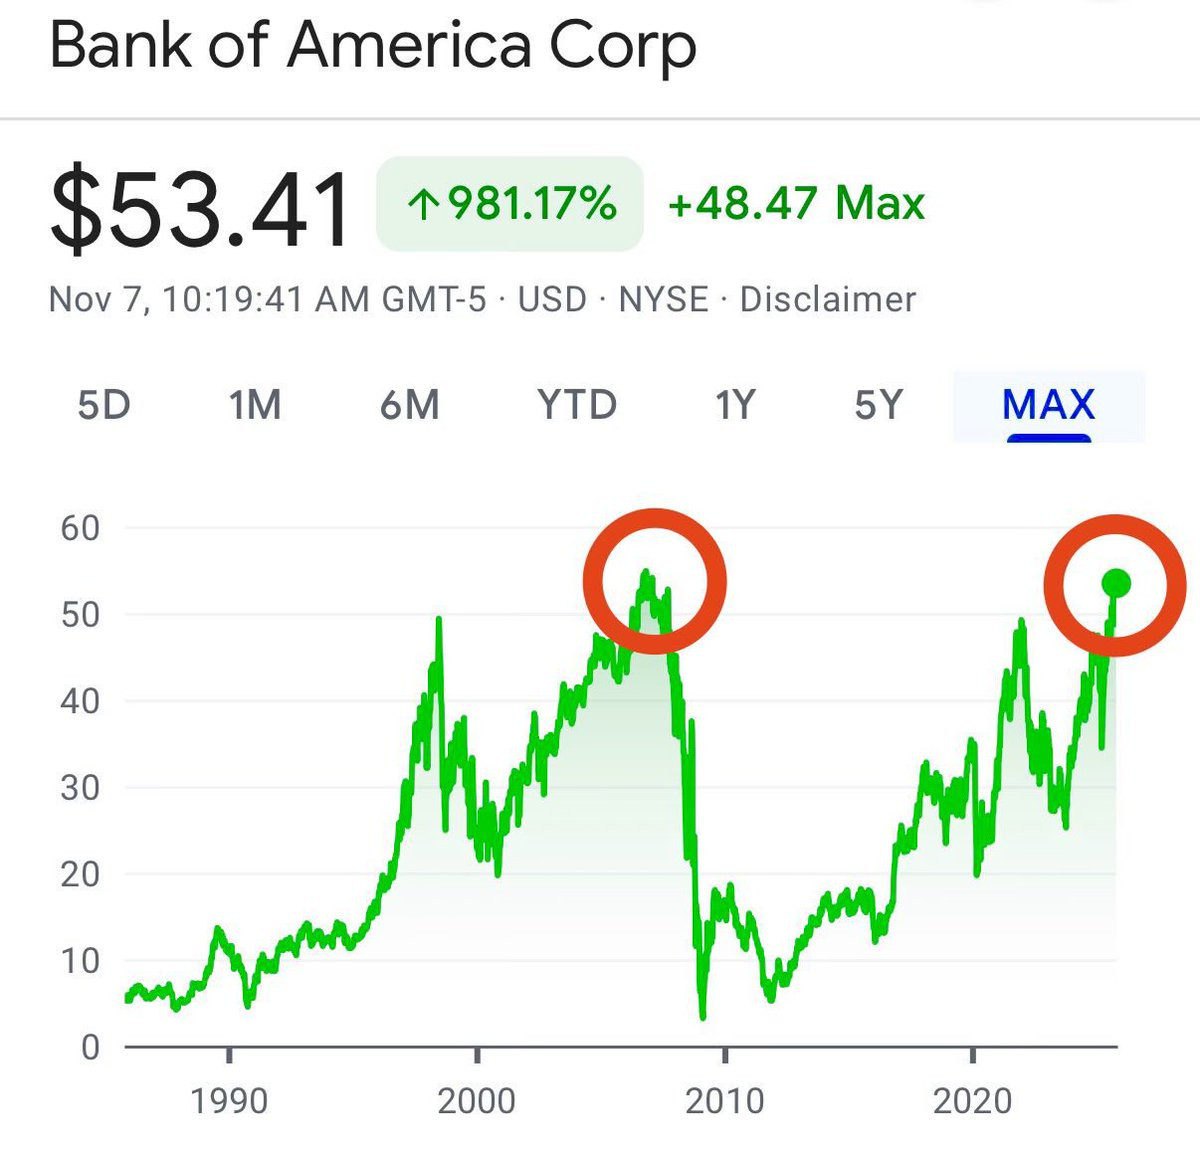Image resolution: width=1200 pixels, height=1151 pixels.
Task: Click the Bank of America Corp title
Action: [372, 47]
